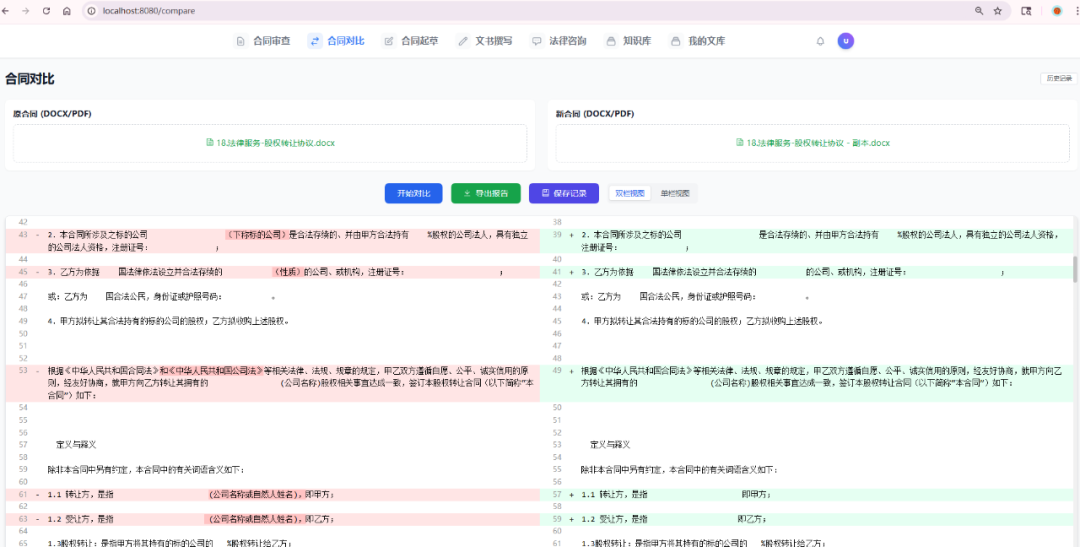The image size is (1080, 547).
Task: Open 历史记录 history button
Action: point(1057,78)
